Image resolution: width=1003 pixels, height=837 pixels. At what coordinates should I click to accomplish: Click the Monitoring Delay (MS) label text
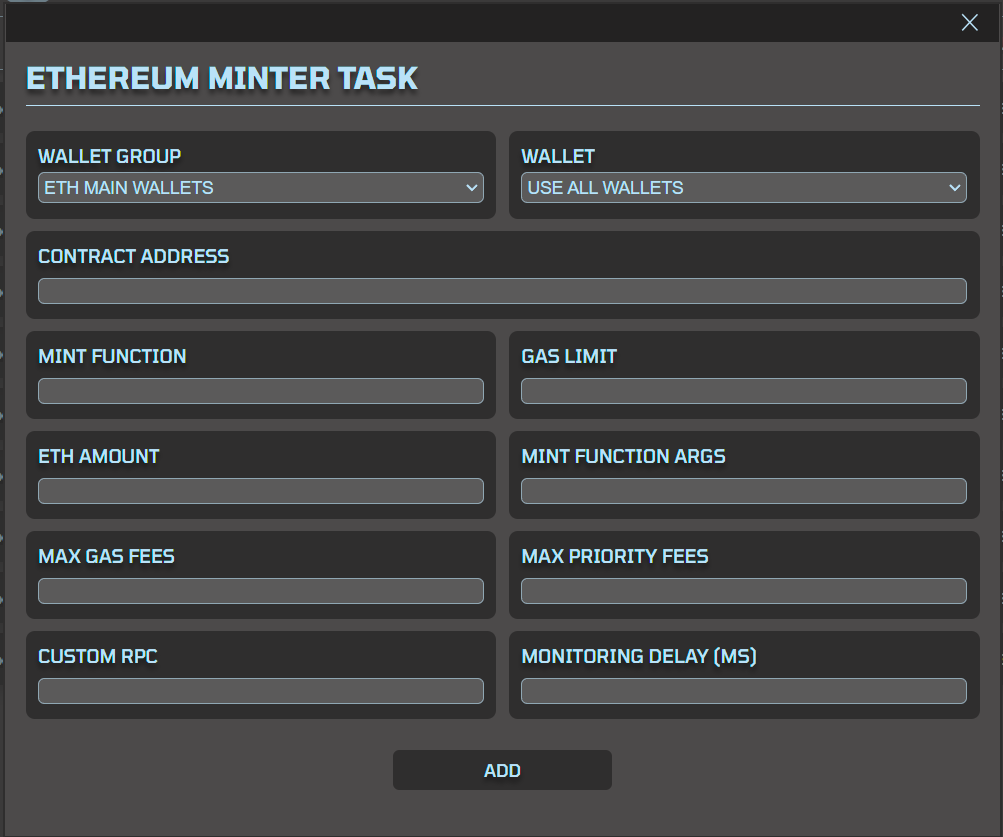(639, 656)
